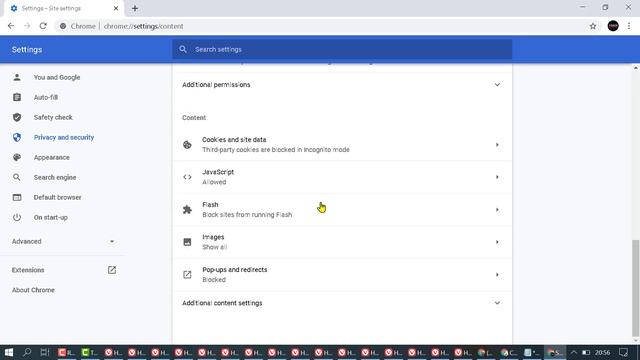
Task: Focus the Search settings field
Action: coord(342,49)
